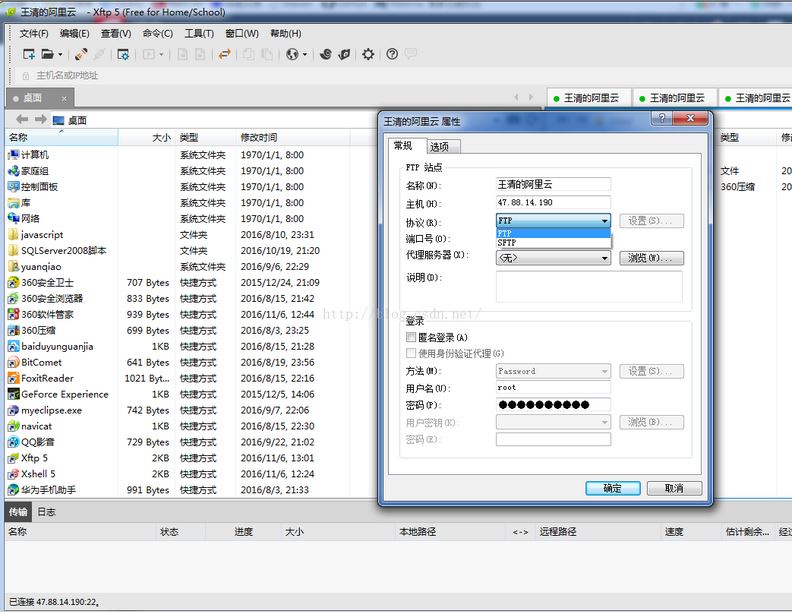Click the 用户名 input field
Screen dimensions: 792x612
(552, 387)
